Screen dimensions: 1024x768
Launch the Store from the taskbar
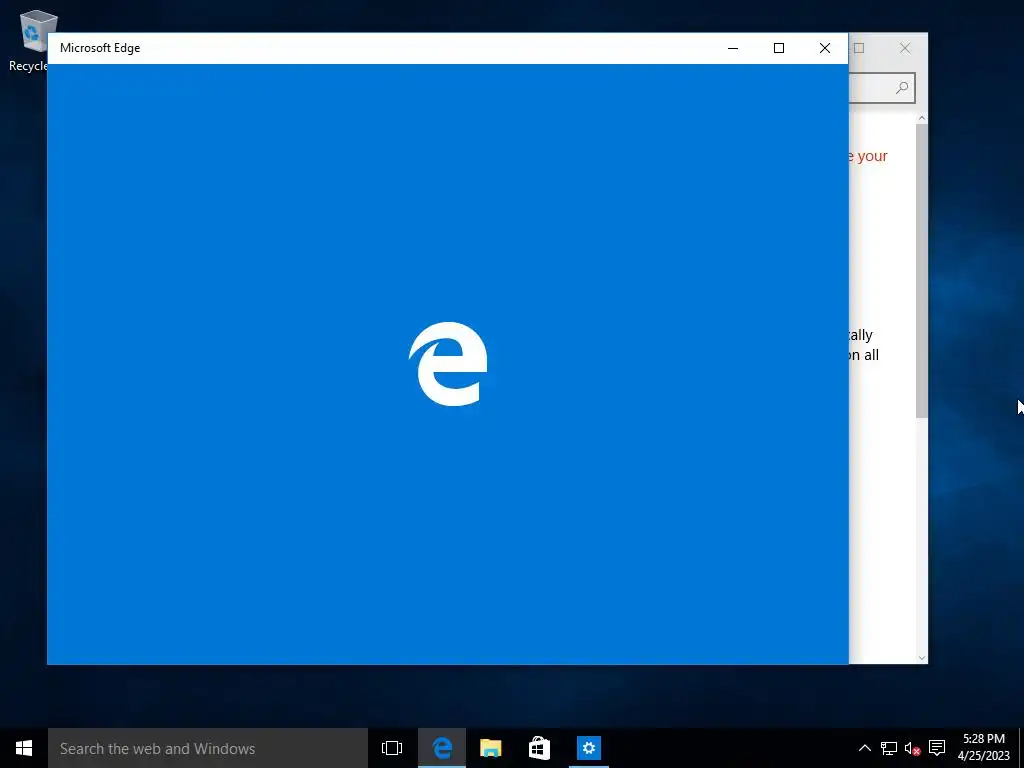[x=539, y=748]
